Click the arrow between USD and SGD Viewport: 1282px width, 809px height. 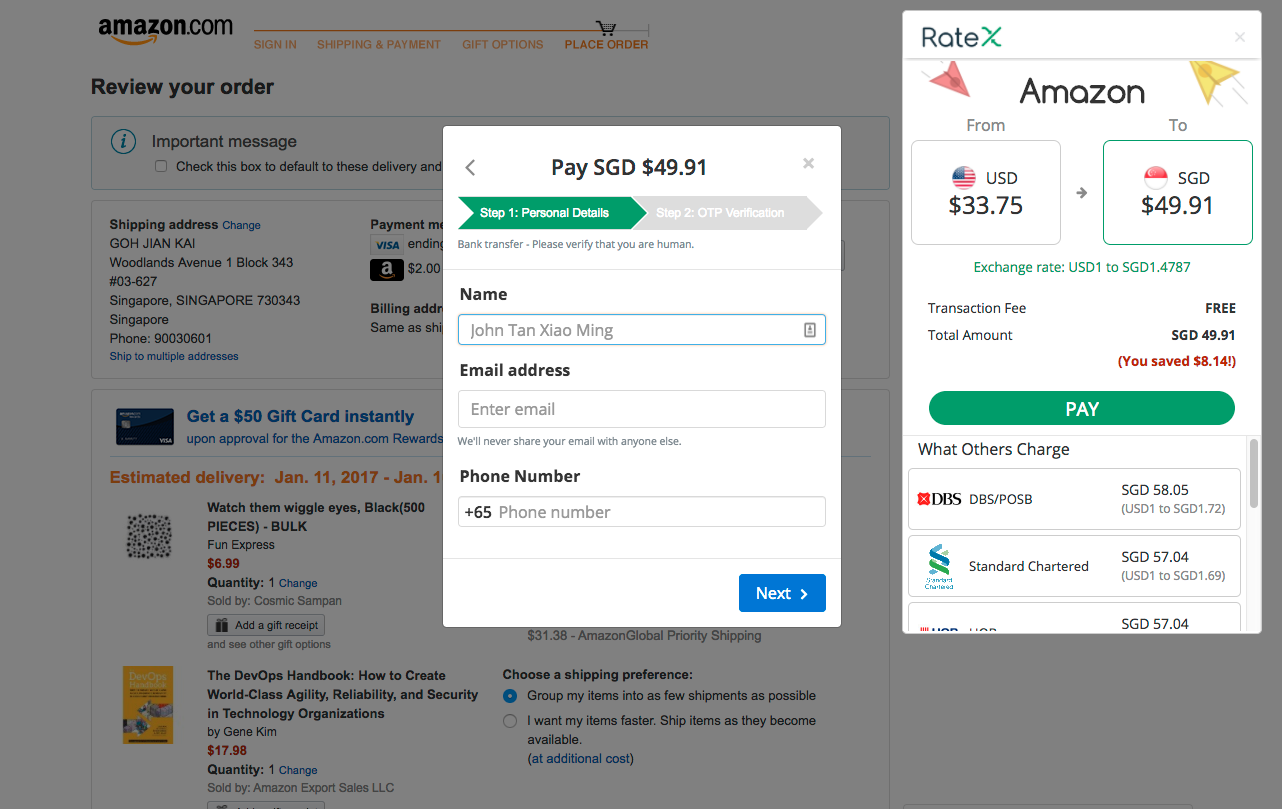[1082, 193]
